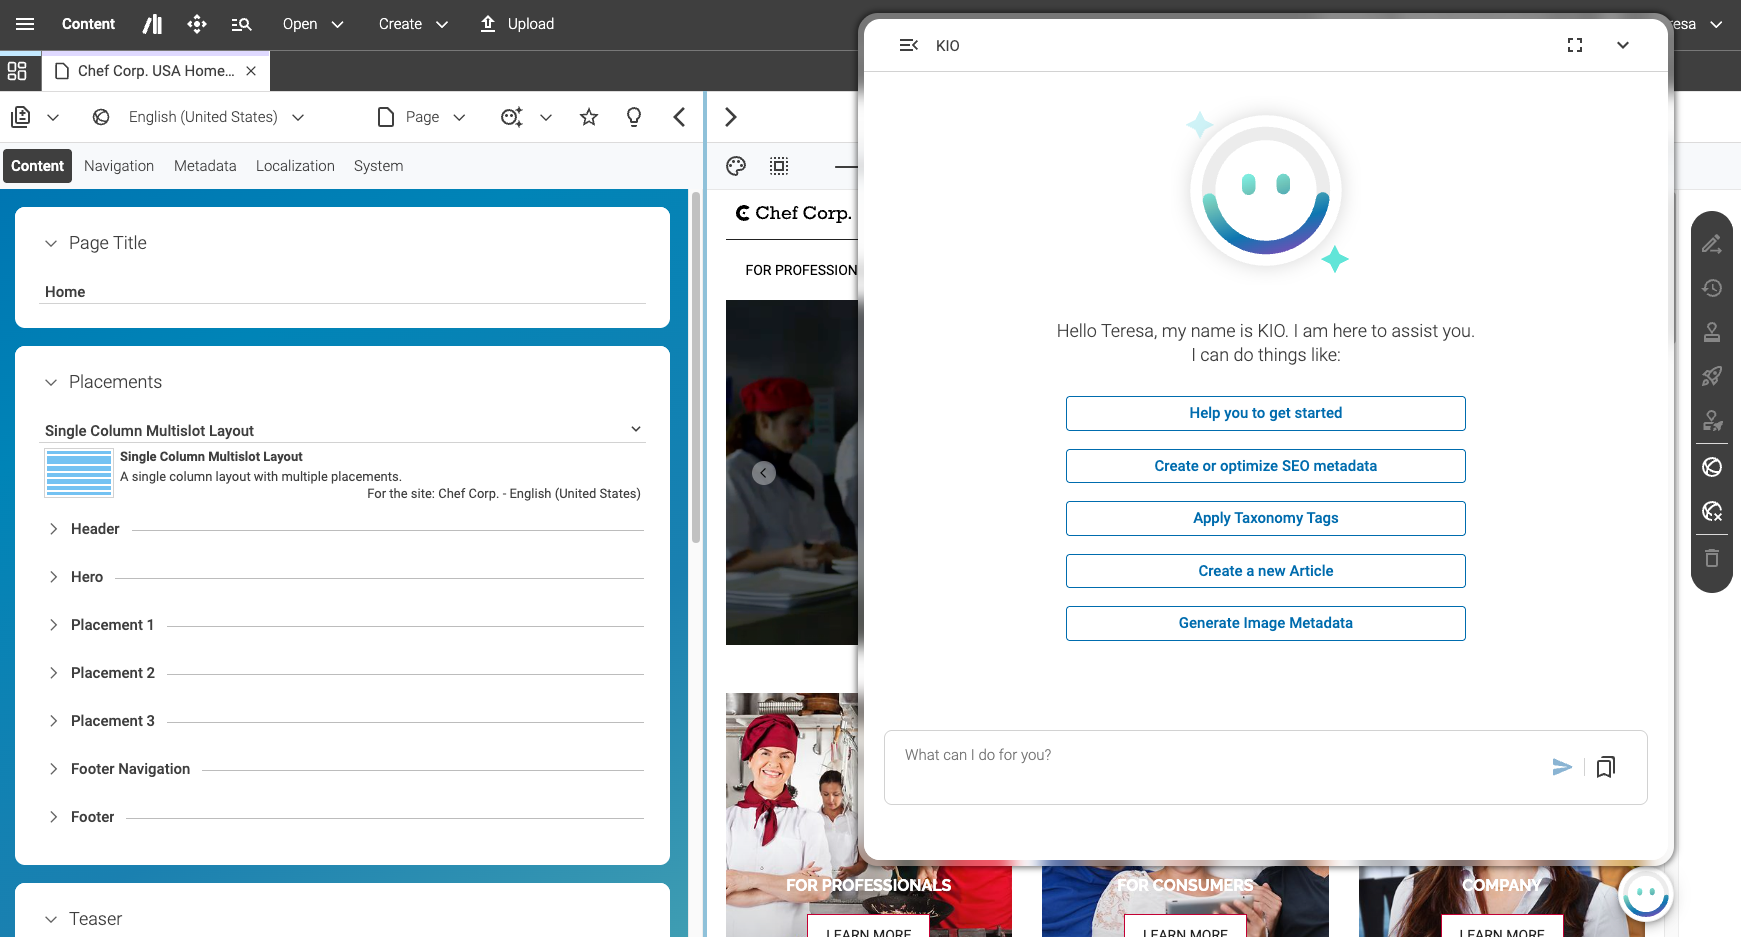
Task: Send the KIO message with arrow icon
Action: tap(1562, 767)
